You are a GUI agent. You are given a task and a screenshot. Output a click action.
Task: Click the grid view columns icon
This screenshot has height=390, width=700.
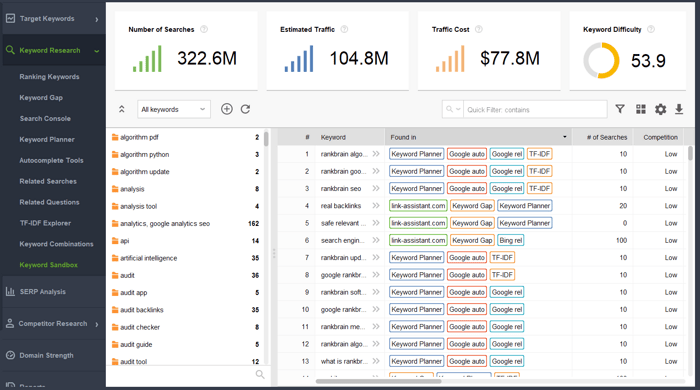coord(641,109)
